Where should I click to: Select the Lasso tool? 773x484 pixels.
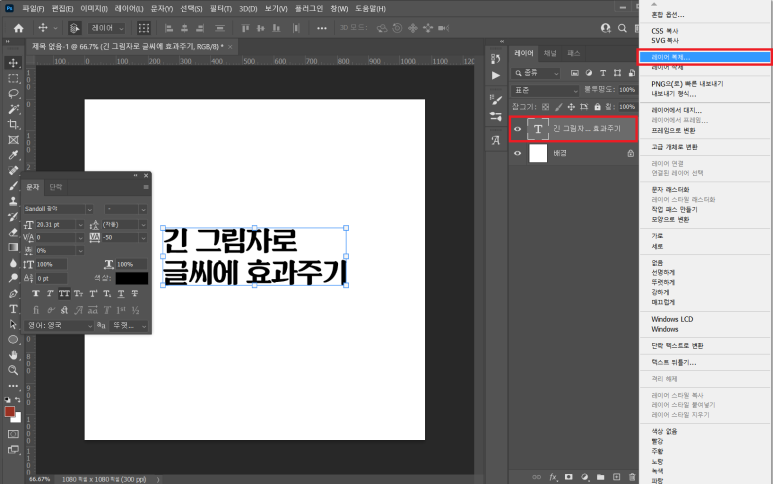pyautogui.click(x=13, y=94)
